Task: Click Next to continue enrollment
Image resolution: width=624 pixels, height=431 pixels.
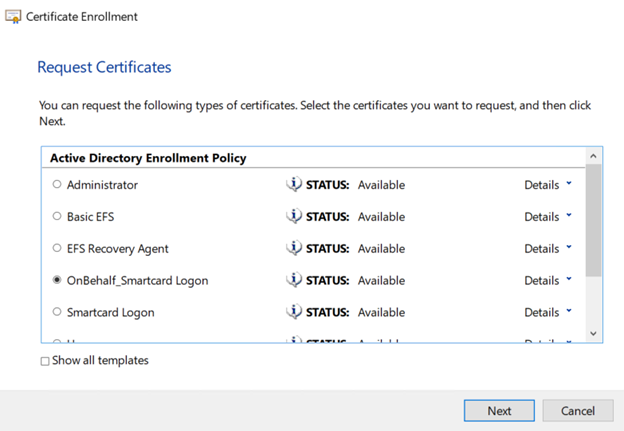Action: pyautogui.click(x=499, y=411)
